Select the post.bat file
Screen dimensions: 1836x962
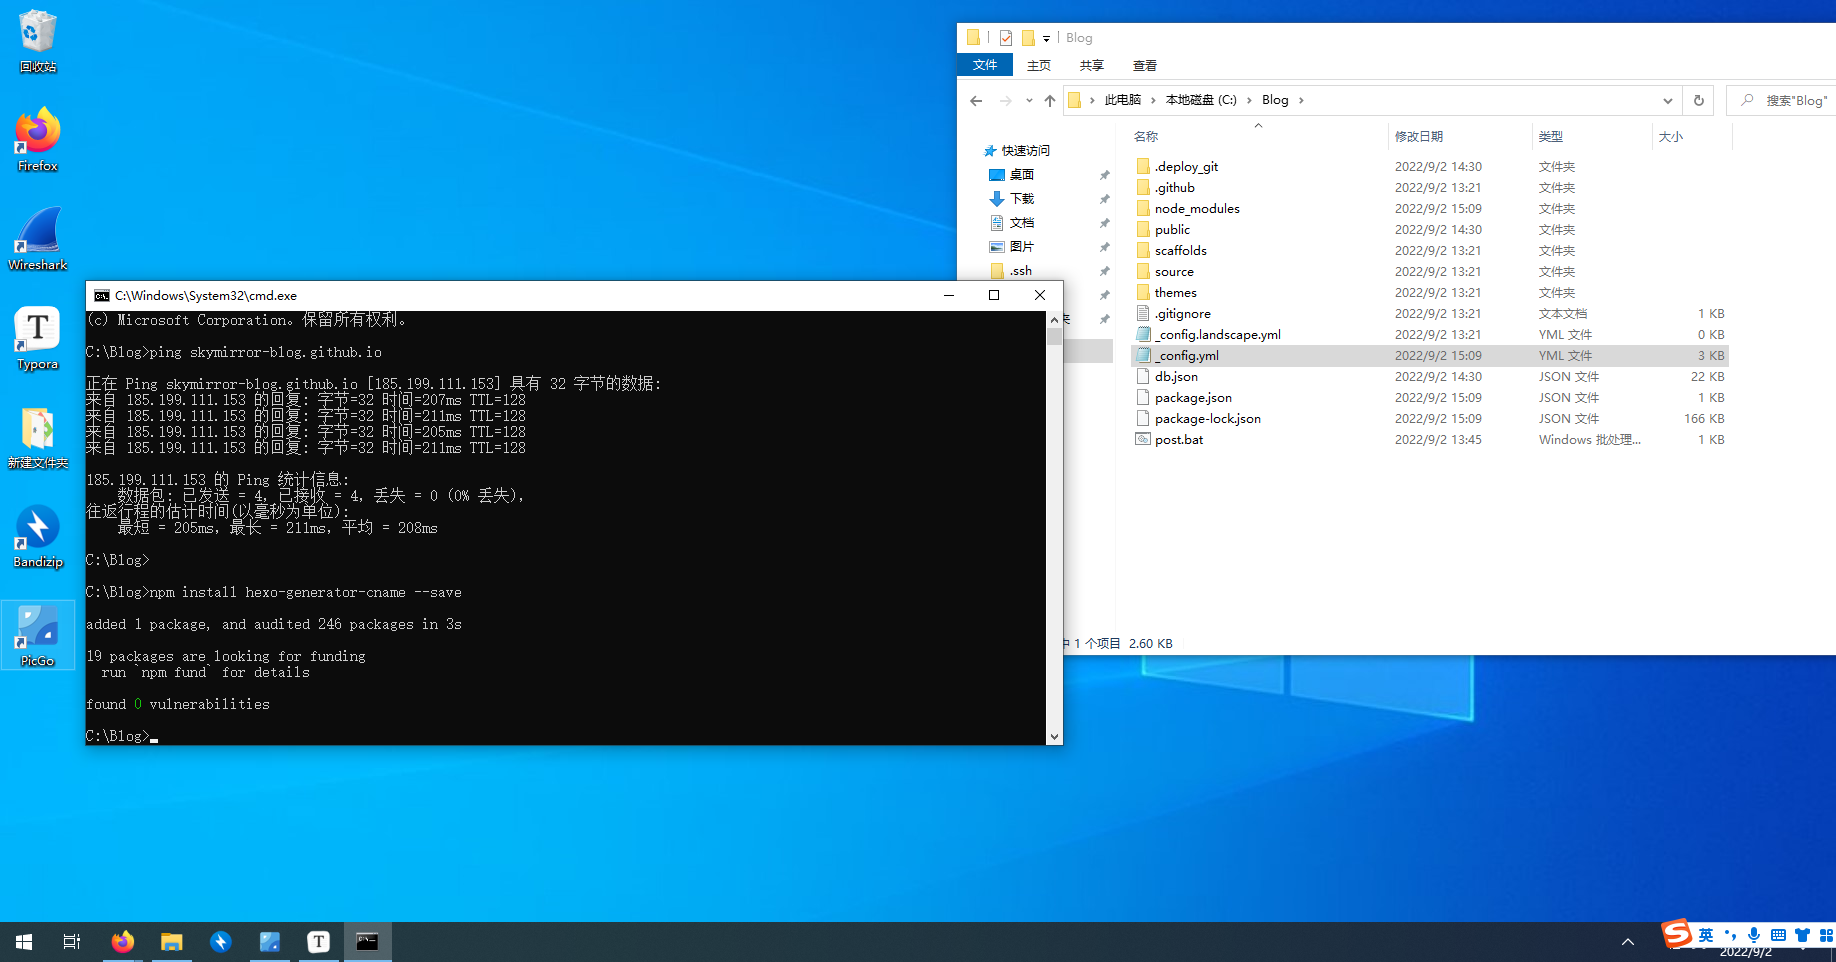tap(1179, 440)
